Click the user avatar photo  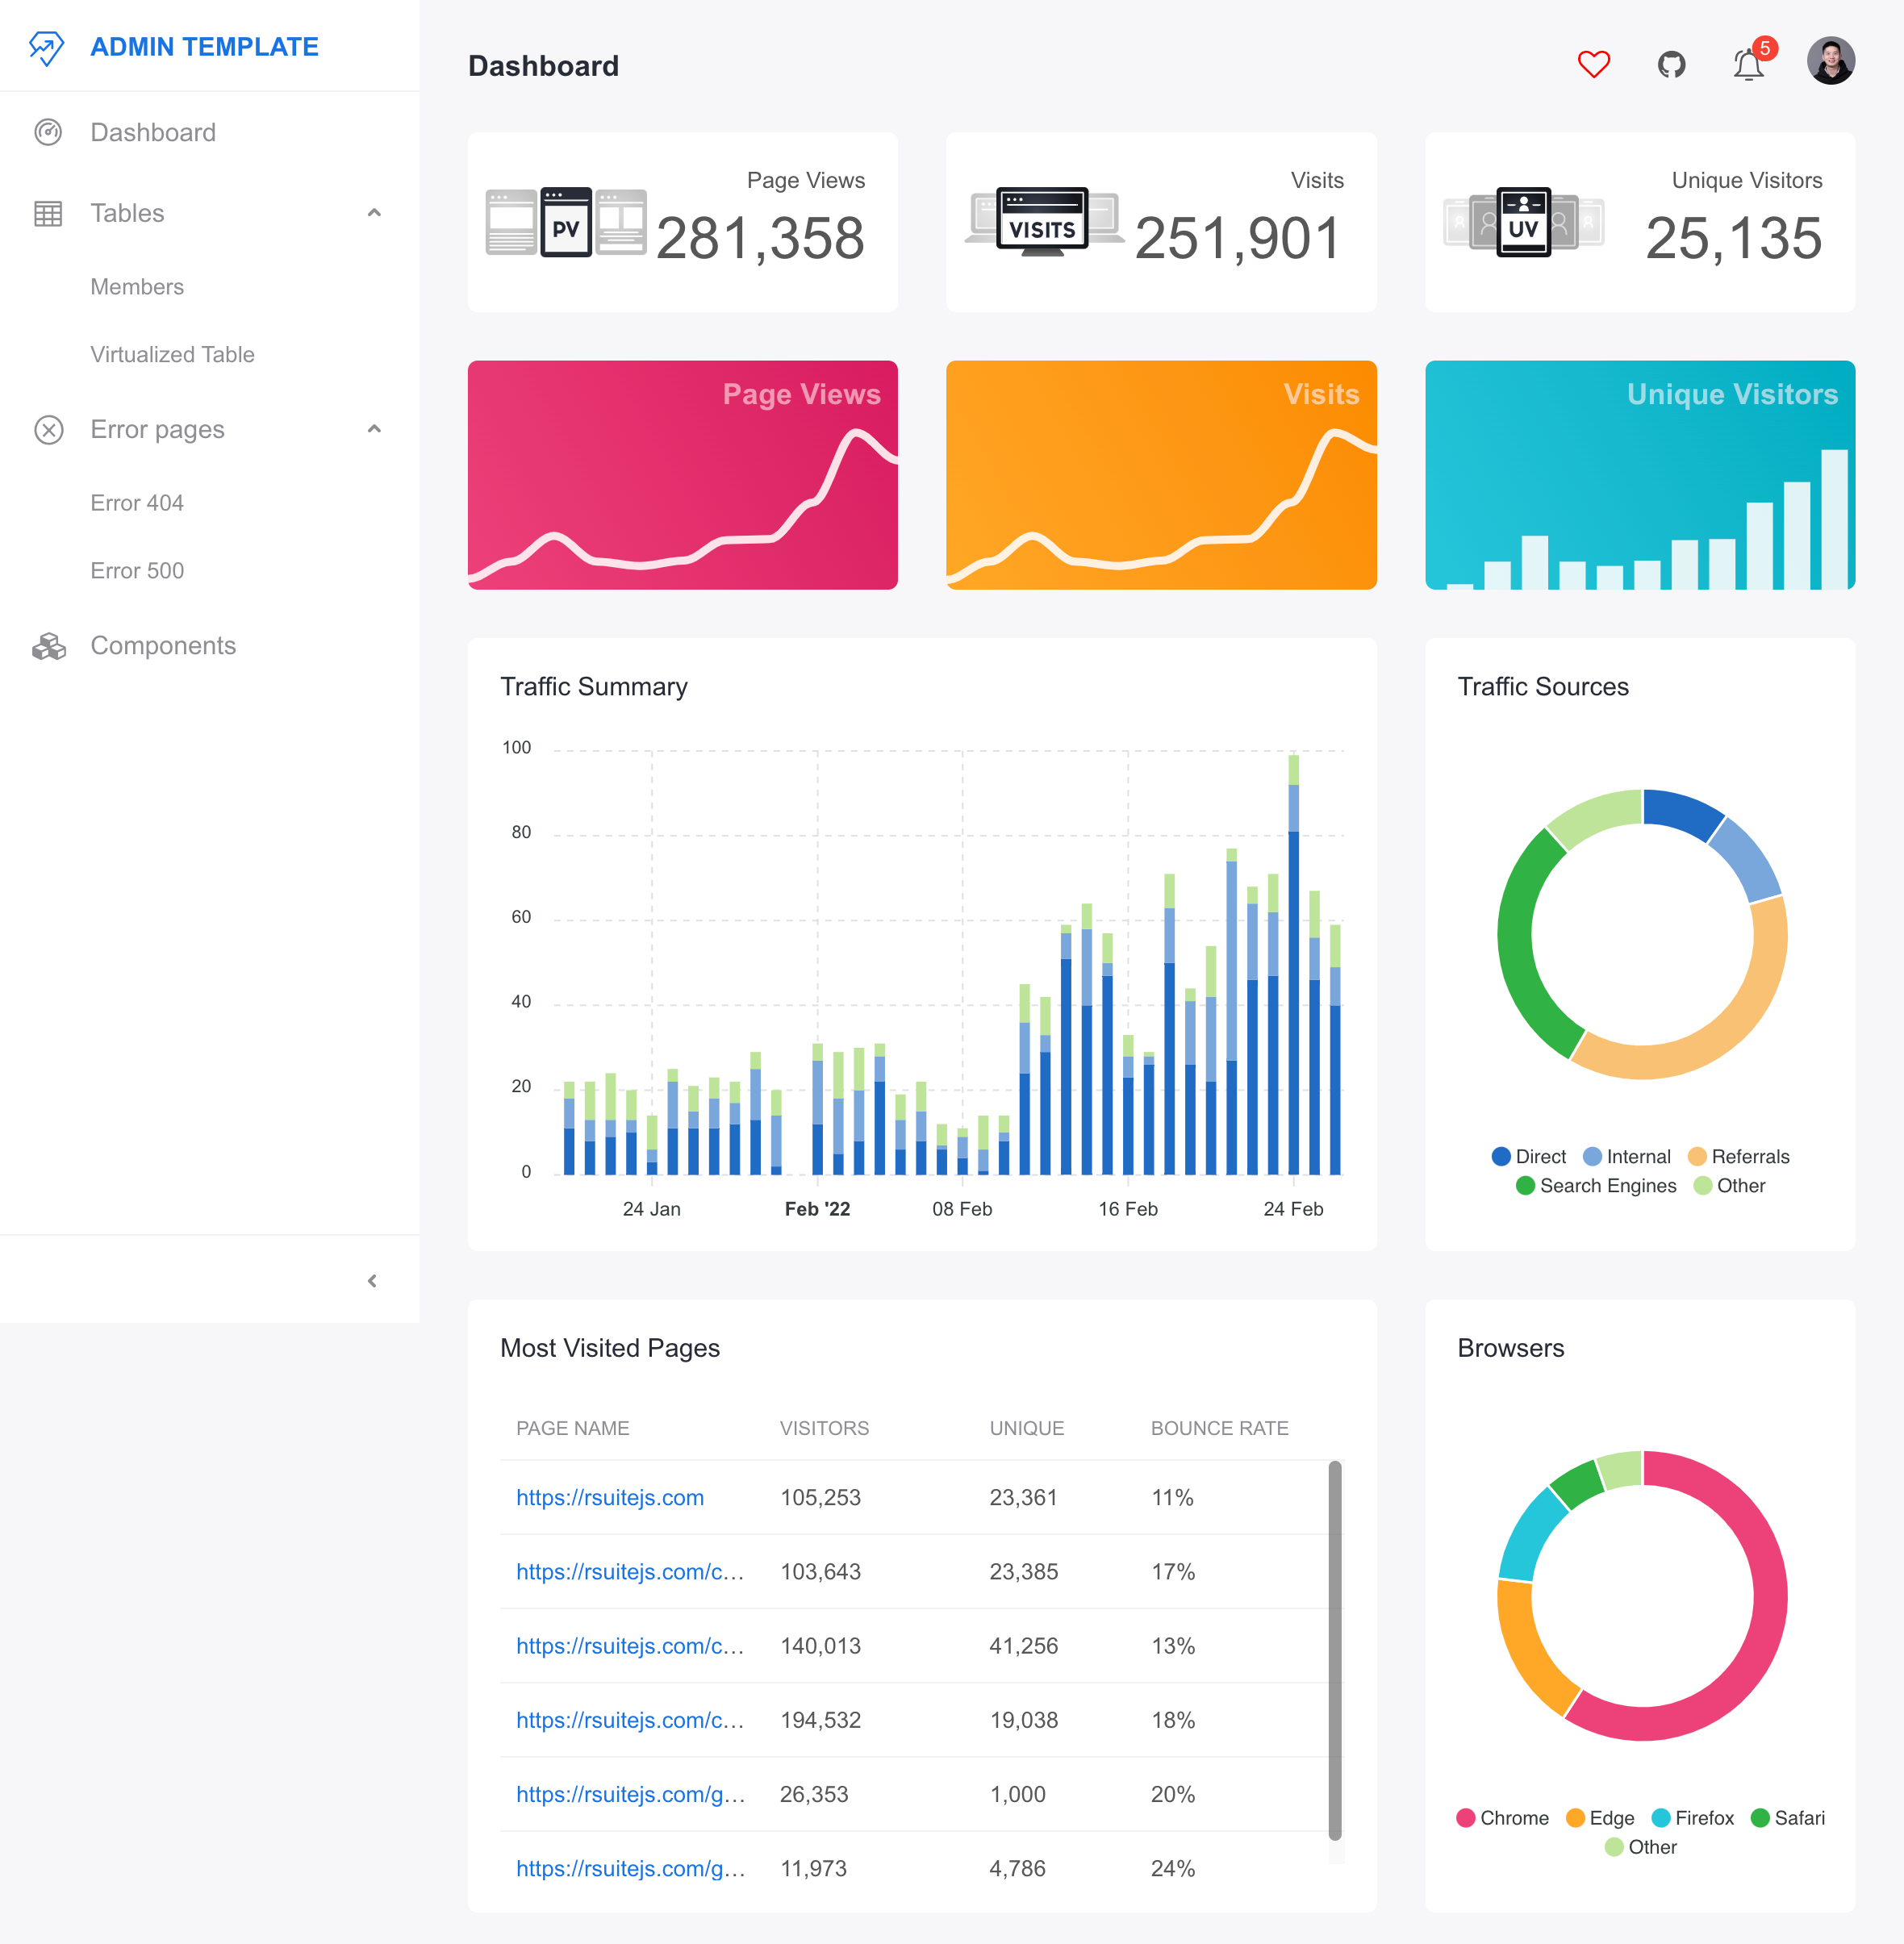(x=1830, y=62)
